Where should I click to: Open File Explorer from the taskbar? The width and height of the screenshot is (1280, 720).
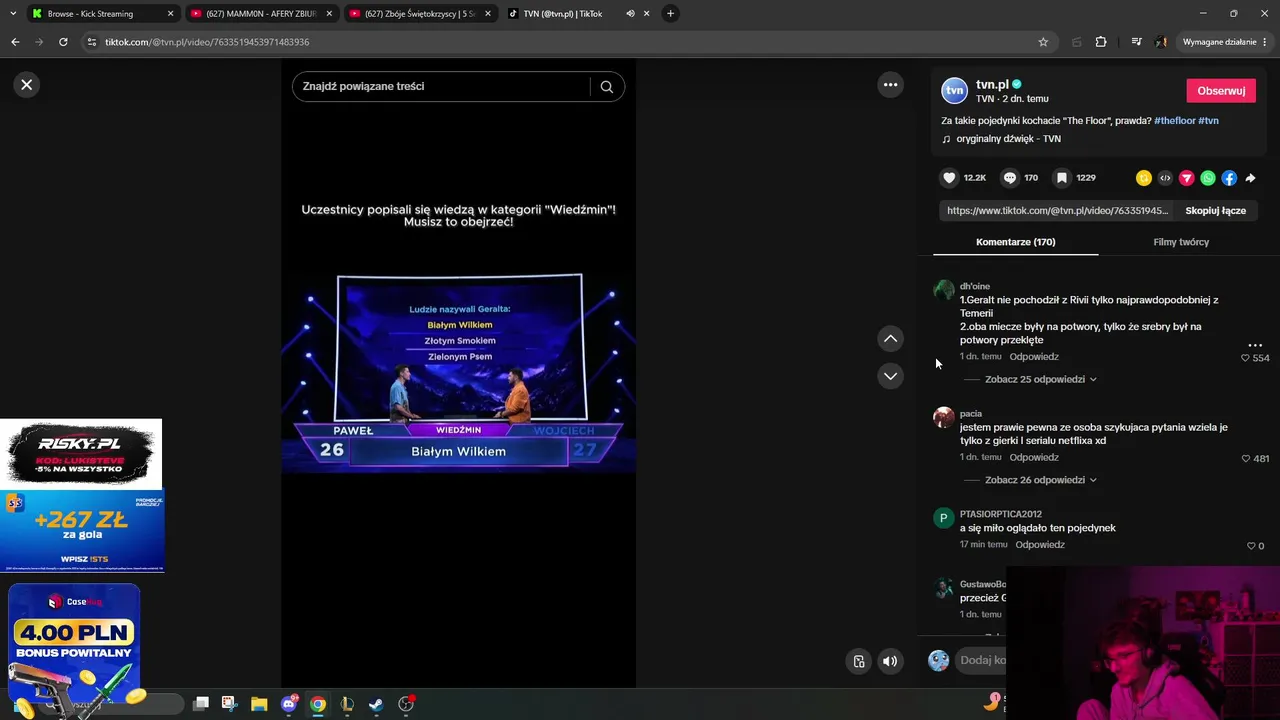(x=259, y=704)
